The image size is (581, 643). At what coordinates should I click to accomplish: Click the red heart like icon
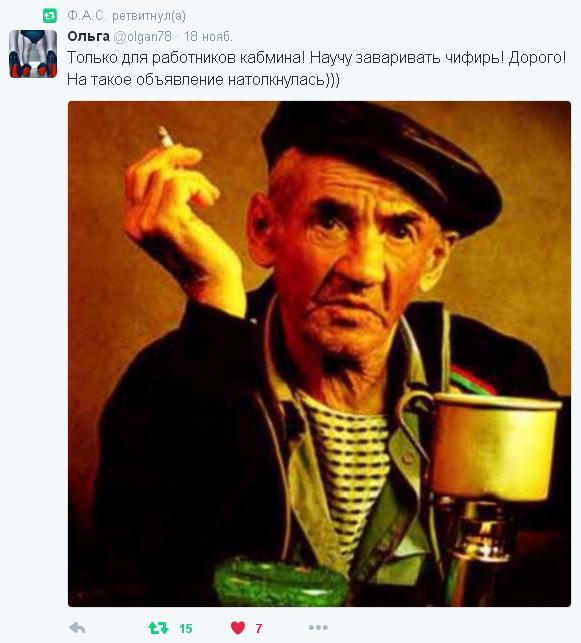click(x=238, y=627)
